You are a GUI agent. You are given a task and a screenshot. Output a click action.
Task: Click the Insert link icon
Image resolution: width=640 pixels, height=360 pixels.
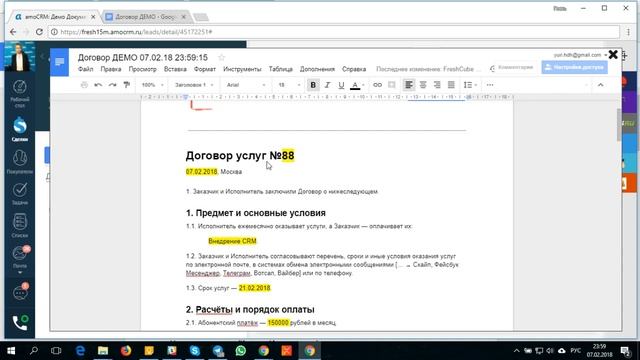pyautogui.click(x=378, y=85)
